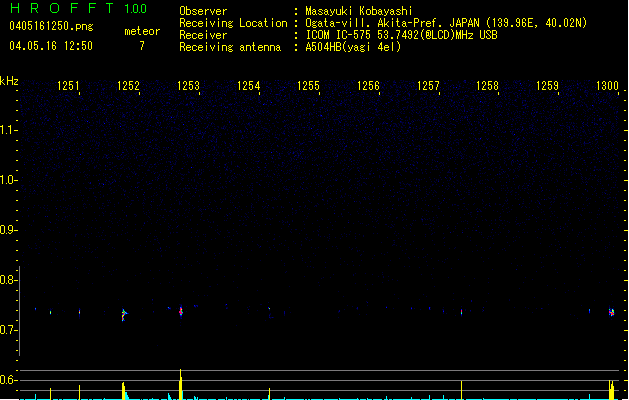The width and height of the screenshot is (629, 400).
Task: Click the 1255 time axis marker
Action: pyautogui.click(x=308, y=86)
